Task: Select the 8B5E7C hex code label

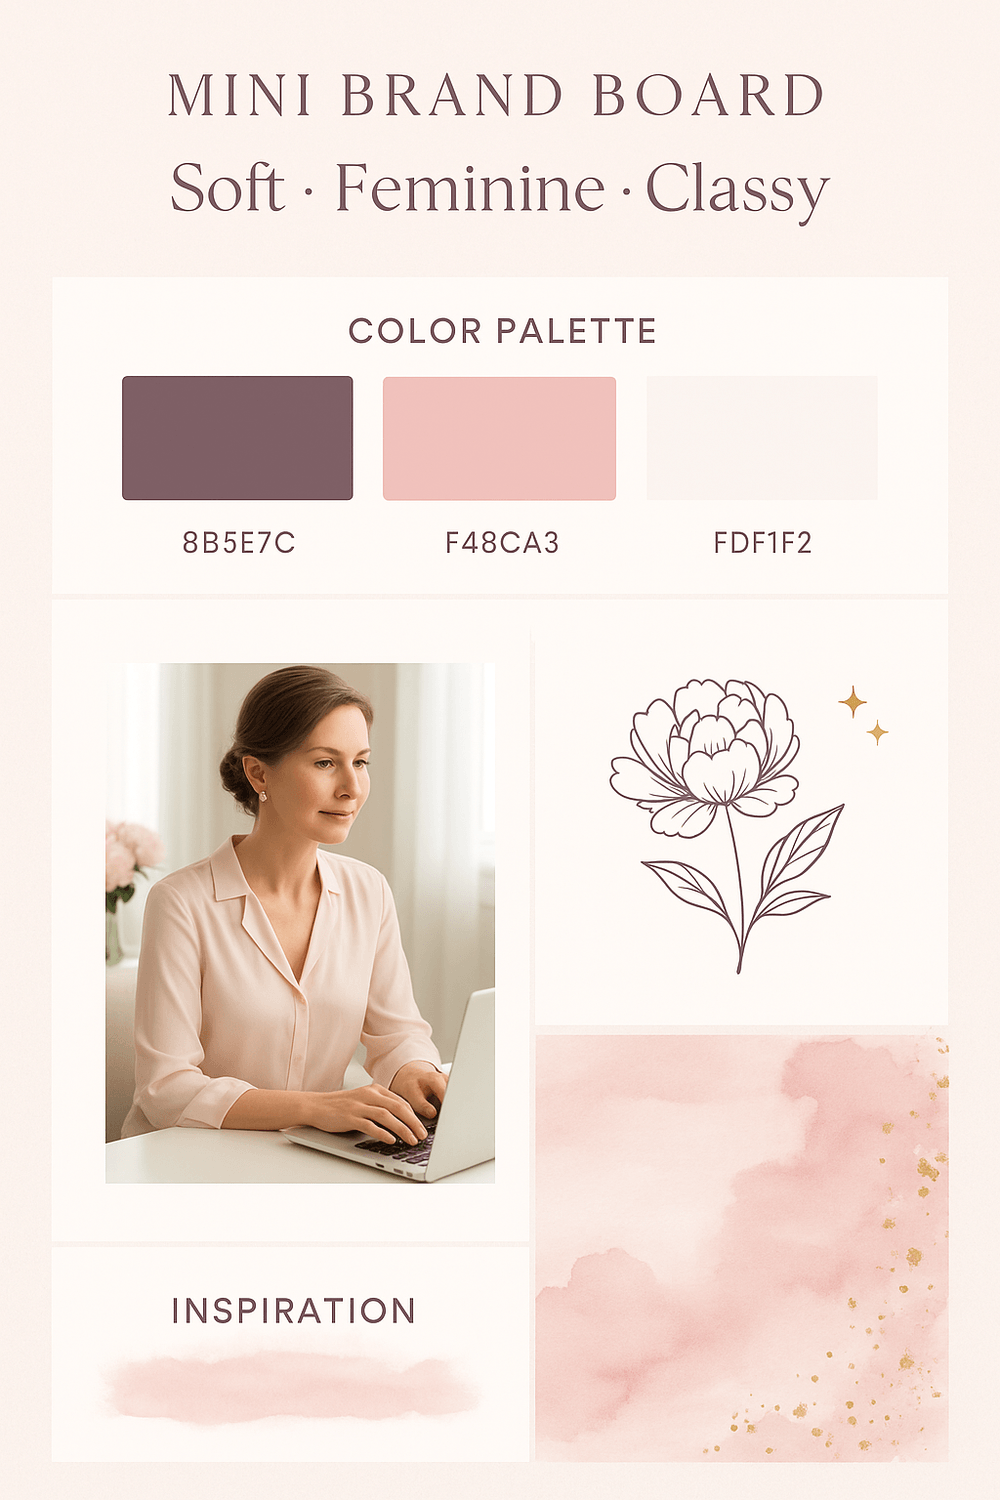Action: [x=239, y=543]
